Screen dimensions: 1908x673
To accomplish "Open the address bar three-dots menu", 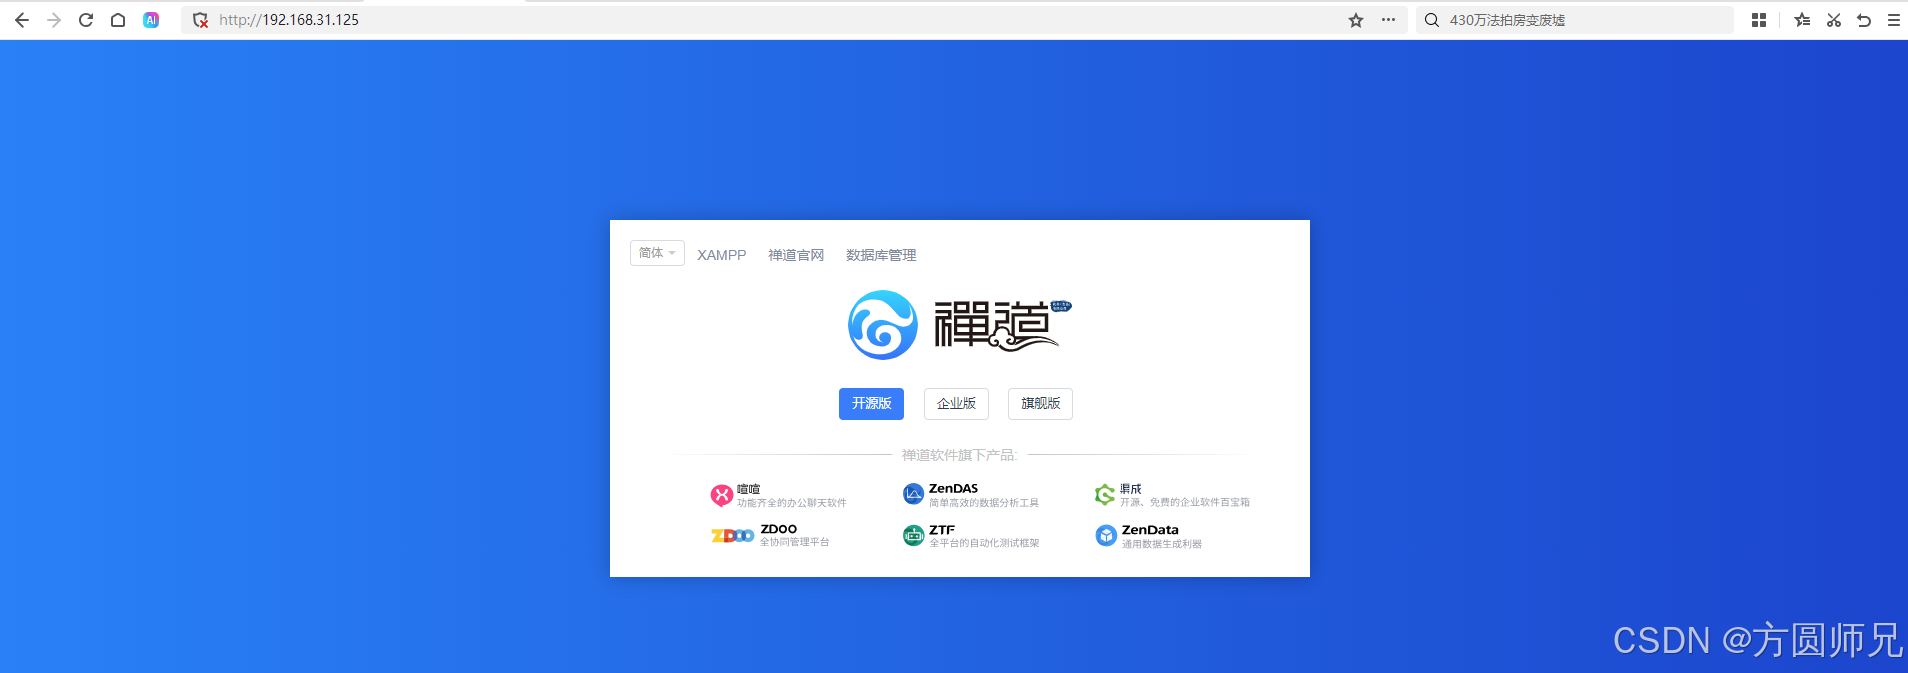I will tap(1388, 20).
